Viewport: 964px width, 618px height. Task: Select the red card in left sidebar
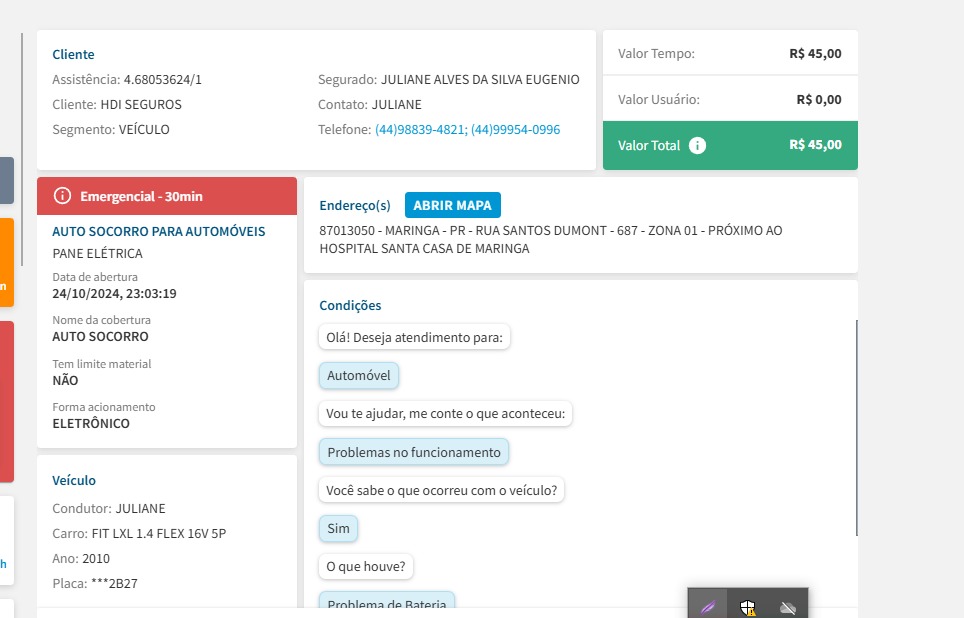[x=6, y=401]
